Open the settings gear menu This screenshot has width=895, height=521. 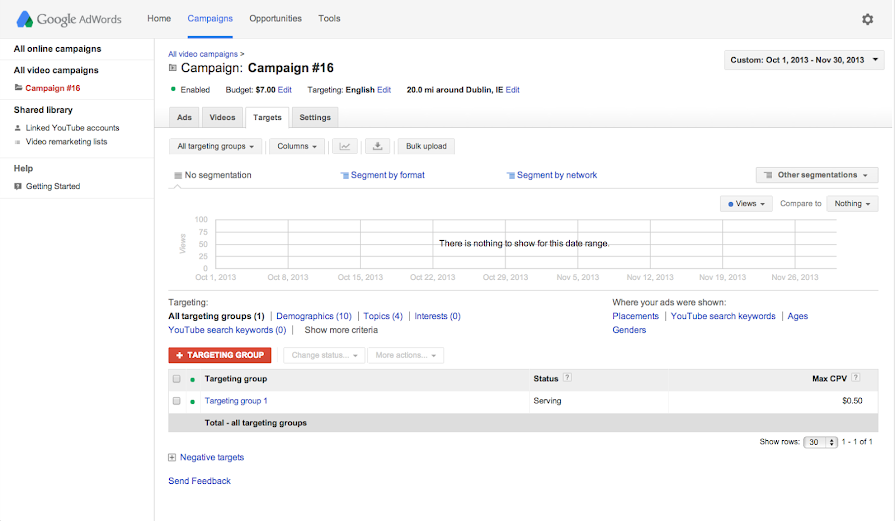[x=867, y=19]
